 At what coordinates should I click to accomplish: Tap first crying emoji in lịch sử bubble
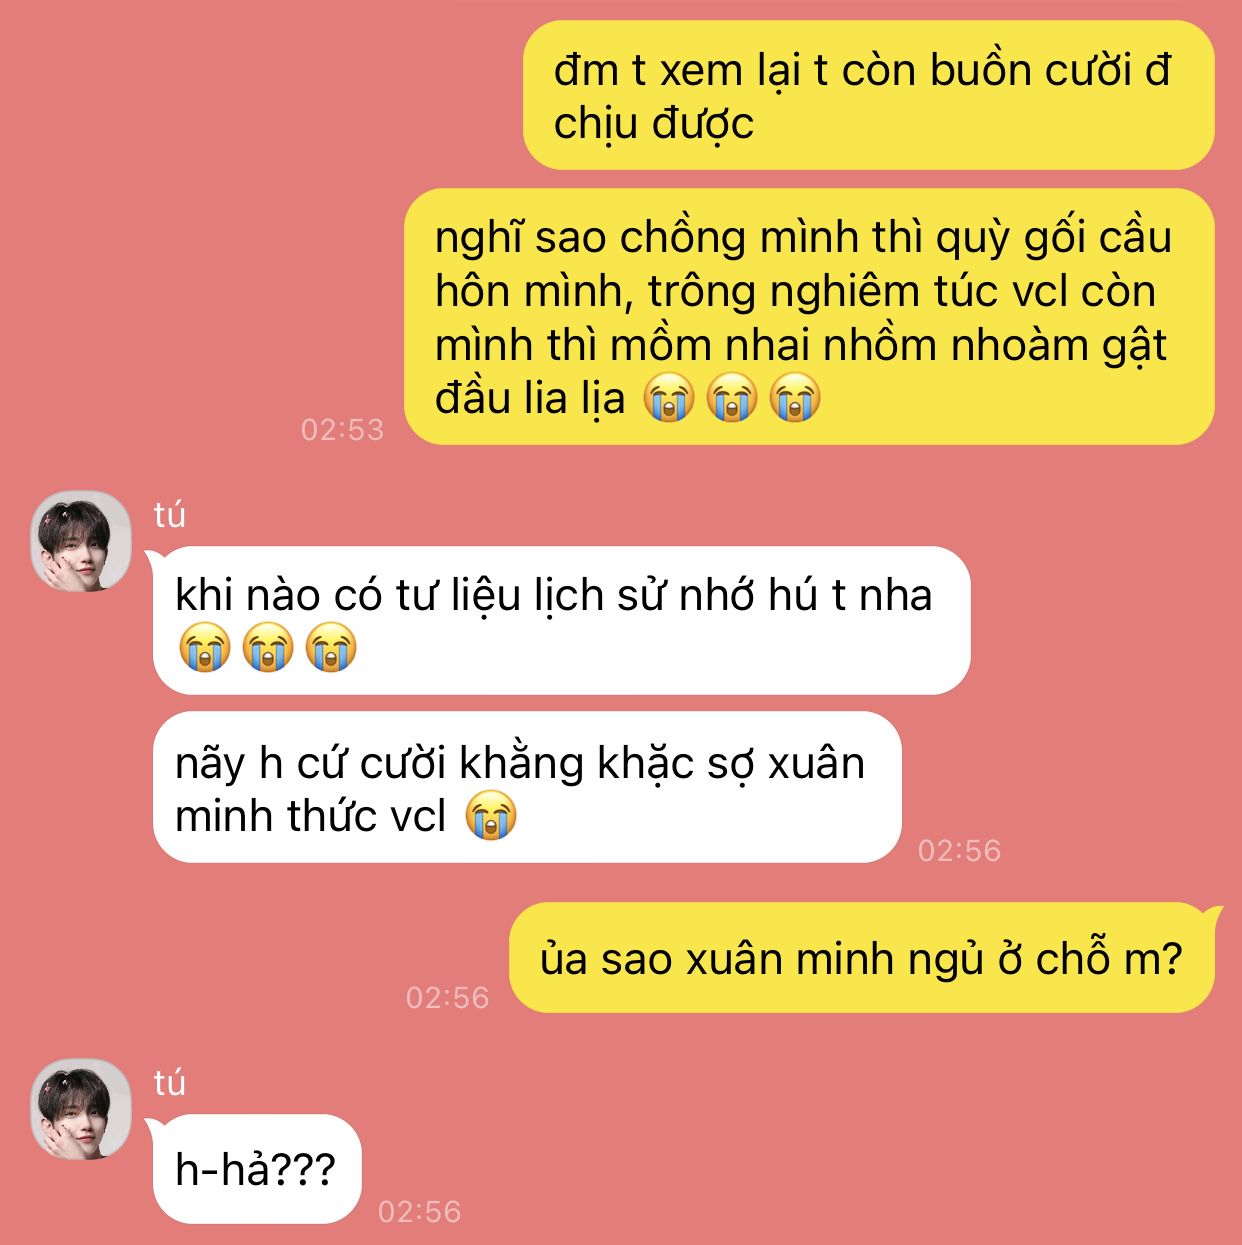pos(205,647)
